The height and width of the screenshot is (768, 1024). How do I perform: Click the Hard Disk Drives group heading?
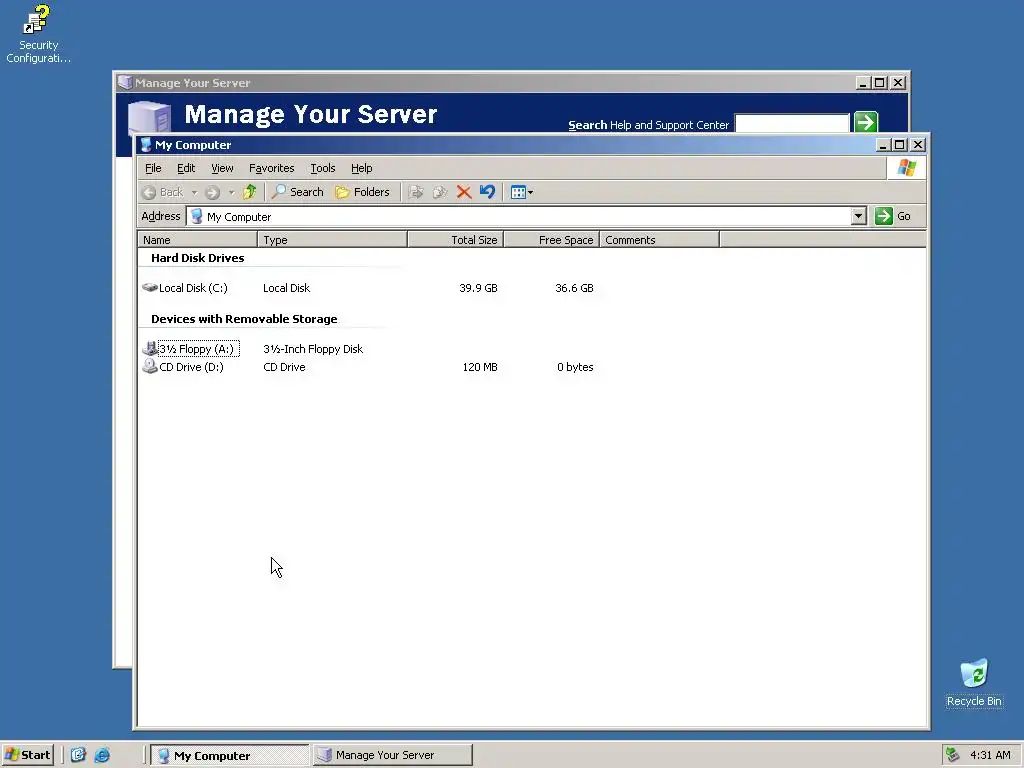tap(197, 258)
